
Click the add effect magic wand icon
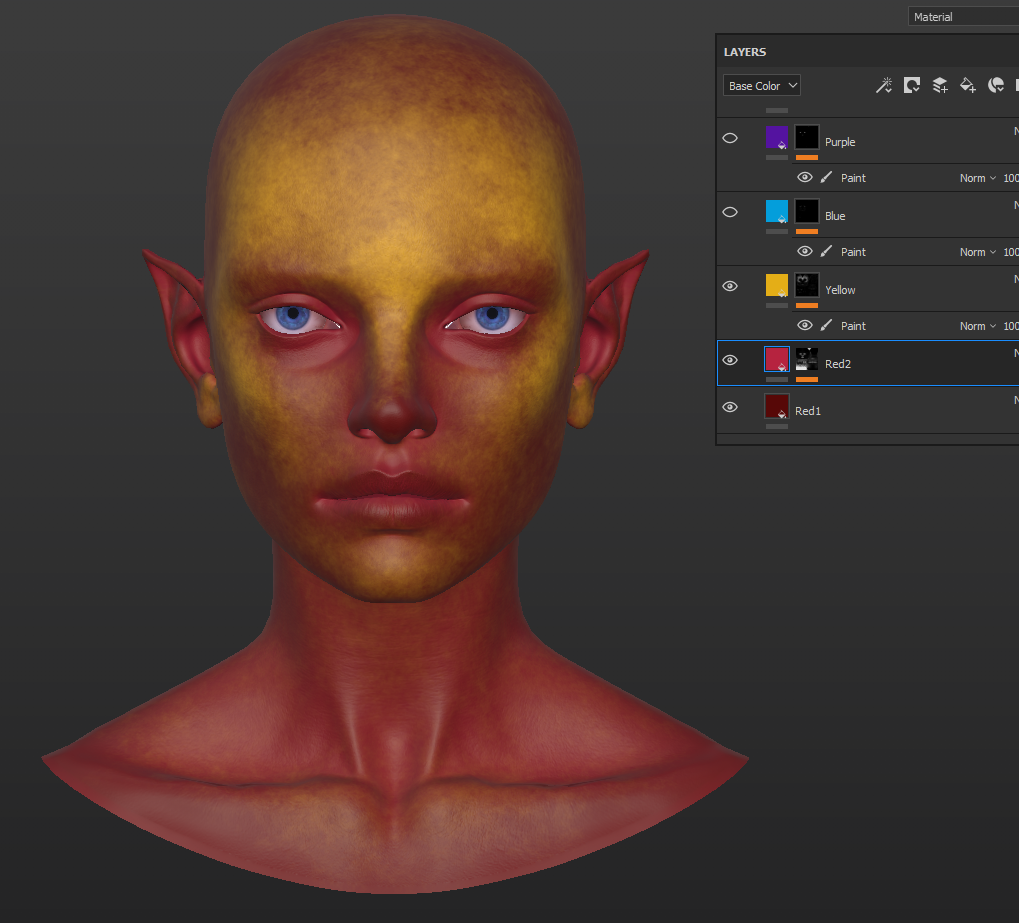click(x=883, y=86)
